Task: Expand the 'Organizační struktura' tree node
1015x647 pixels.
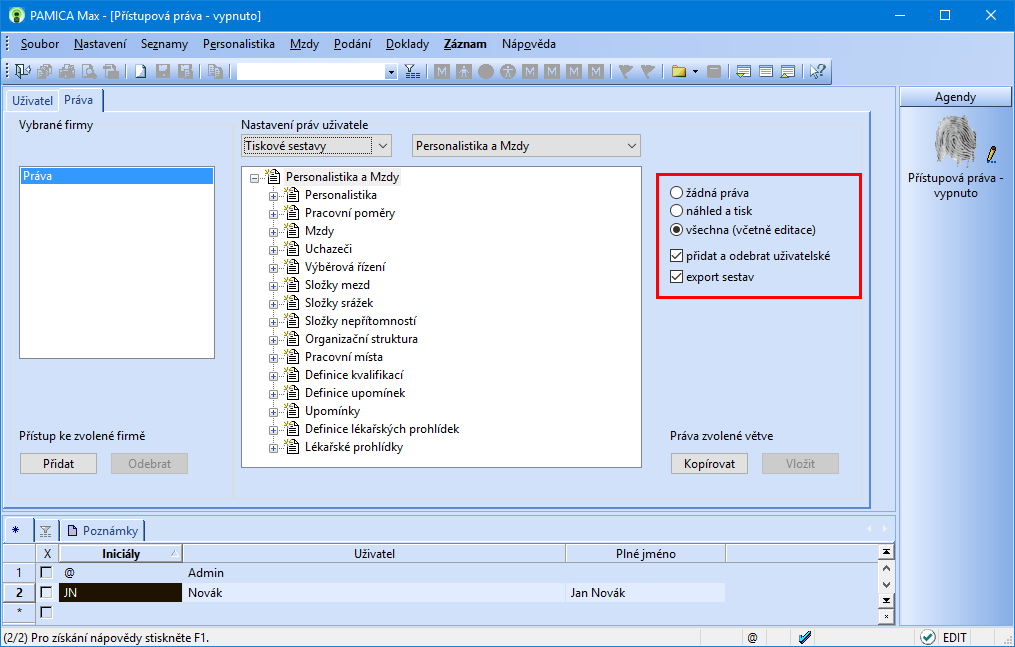Action: pyautogui.click(x=273, y=340)
